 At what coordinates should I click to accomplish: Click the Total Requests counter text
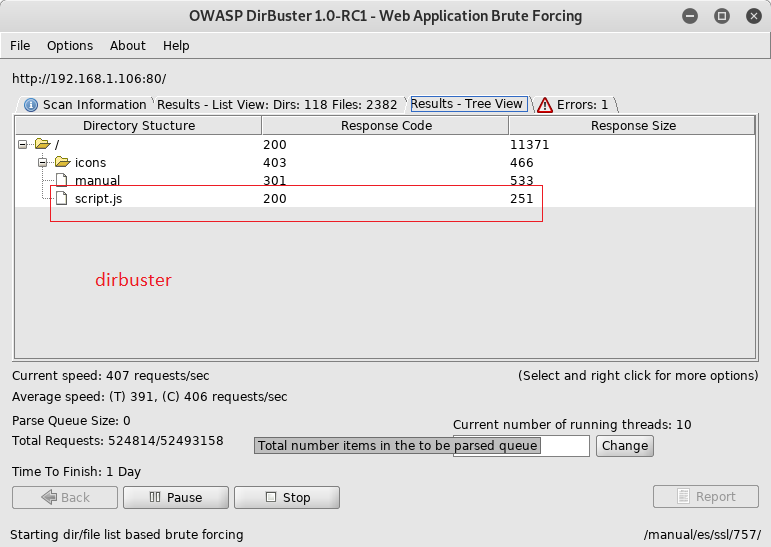click(x=118, y=441)
